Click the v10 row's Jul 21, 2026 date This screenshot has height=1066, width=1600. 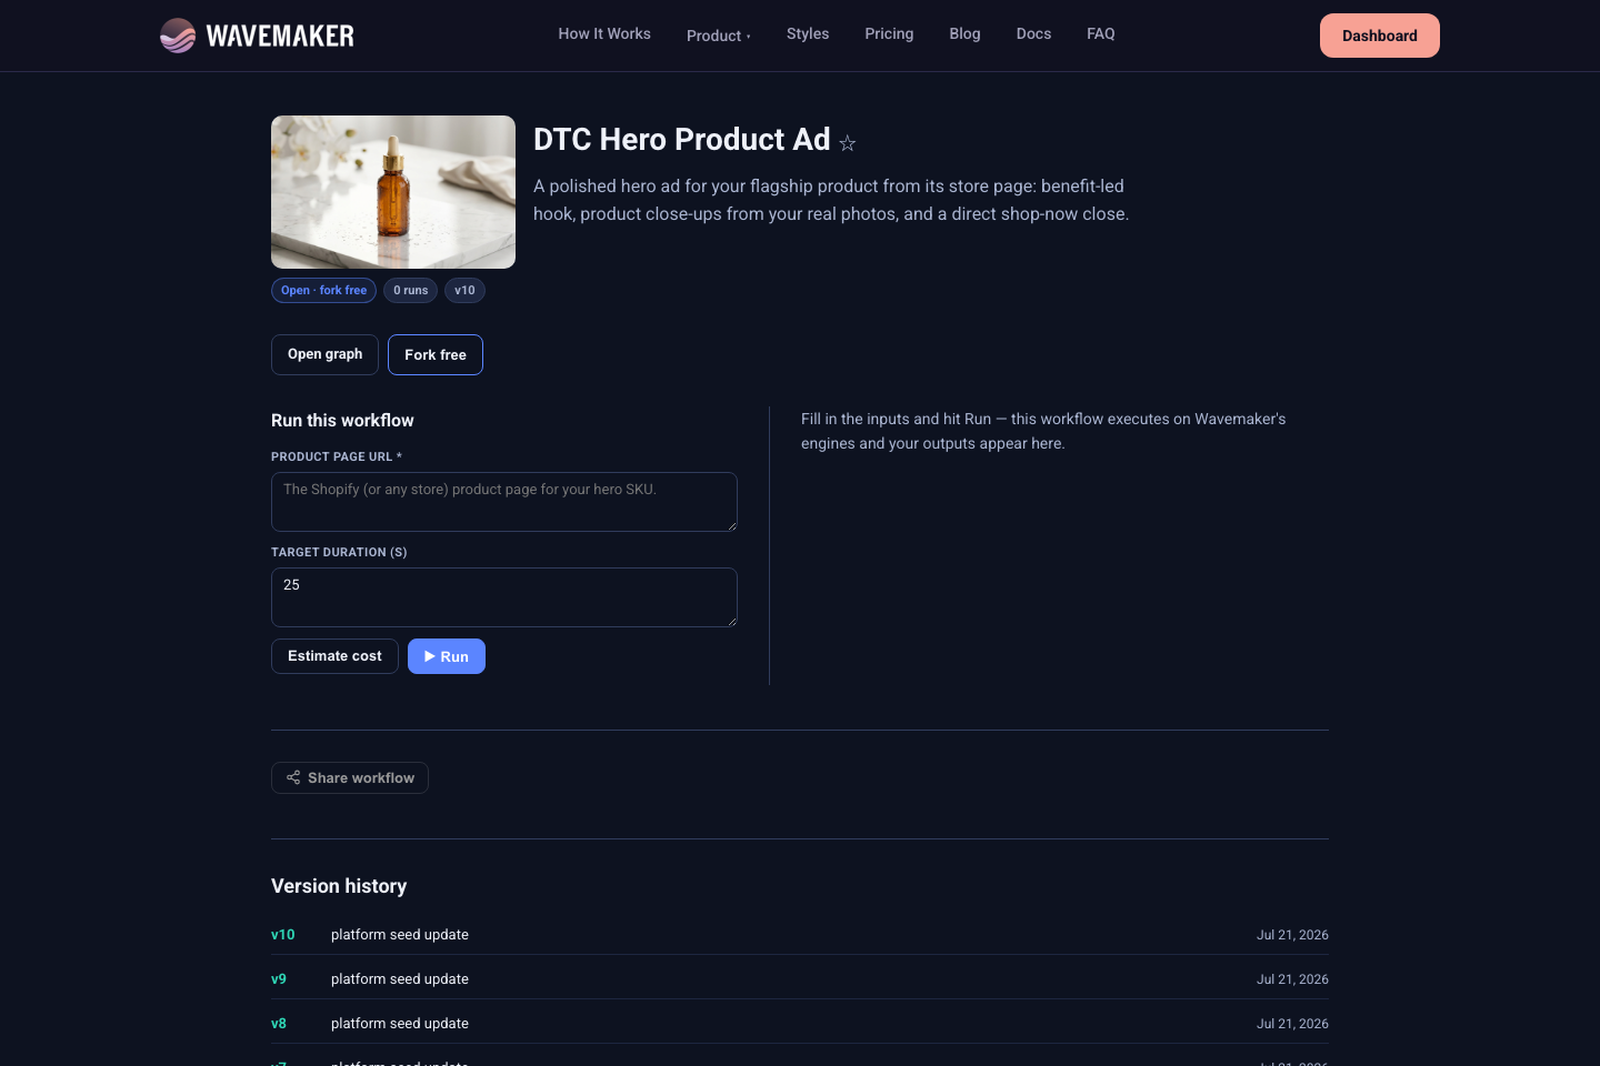coord(1292,935)
